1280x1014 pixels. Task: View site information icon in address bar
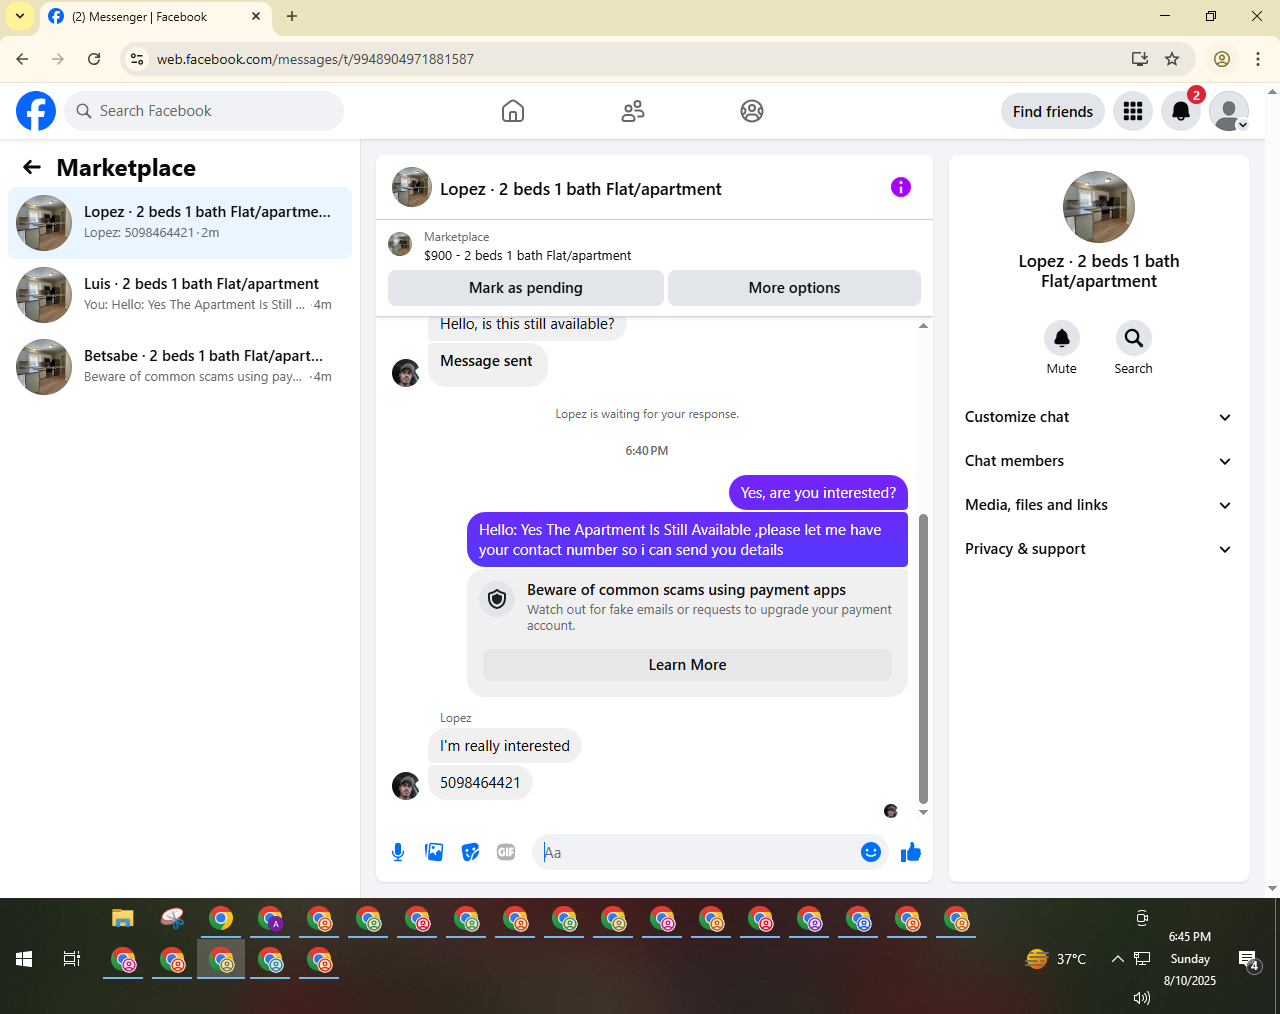[x=137, y=59]
